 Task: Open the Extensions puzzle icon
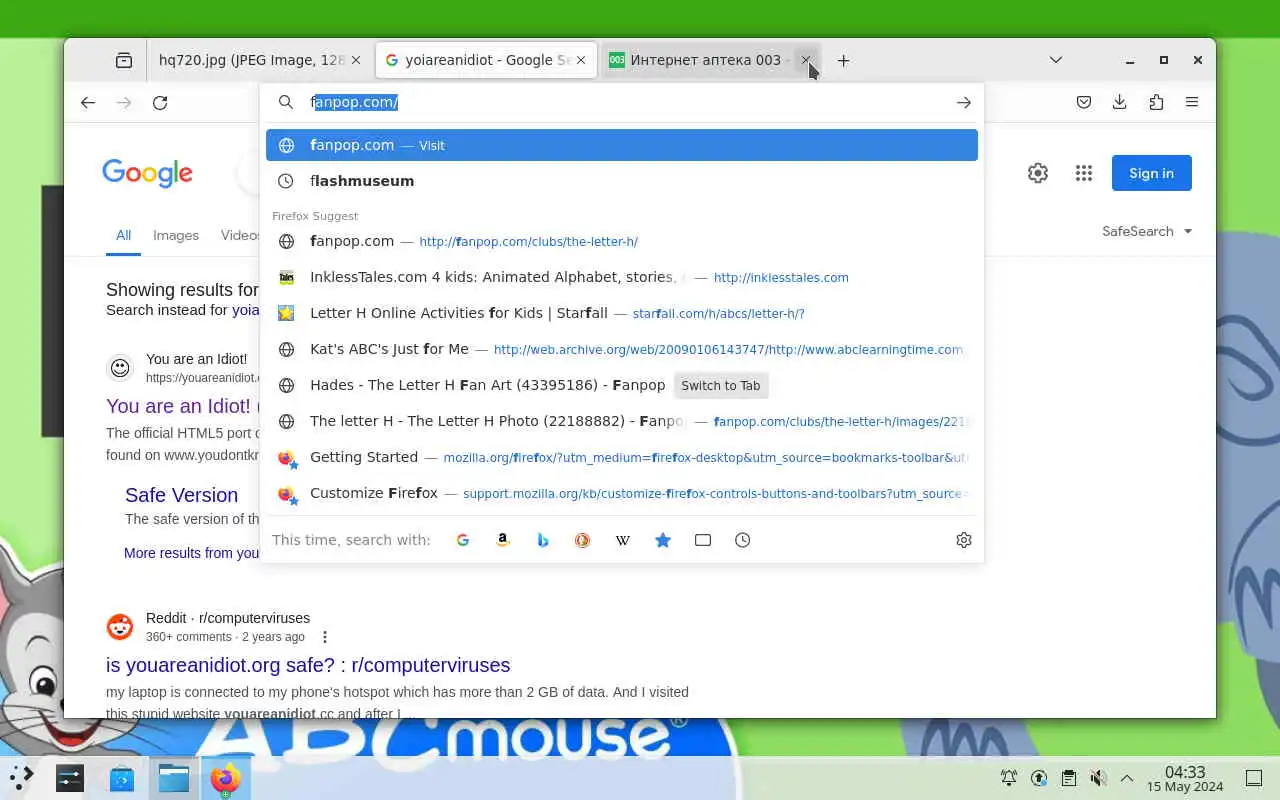pos(1156,102)
